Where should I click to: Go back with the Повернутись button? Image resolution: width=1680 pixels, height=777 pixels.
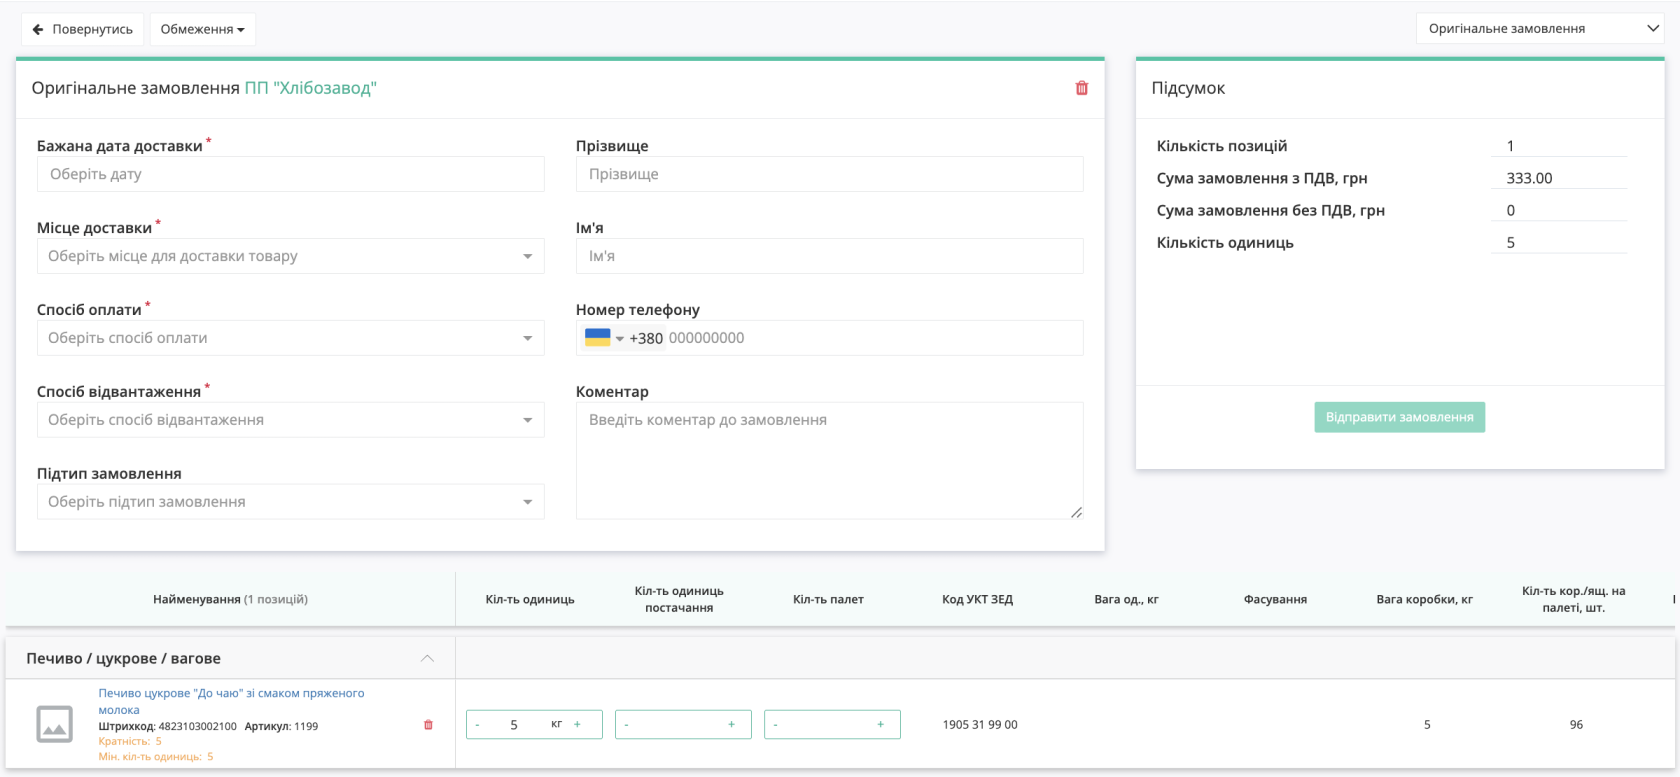[x=83, y=29]
